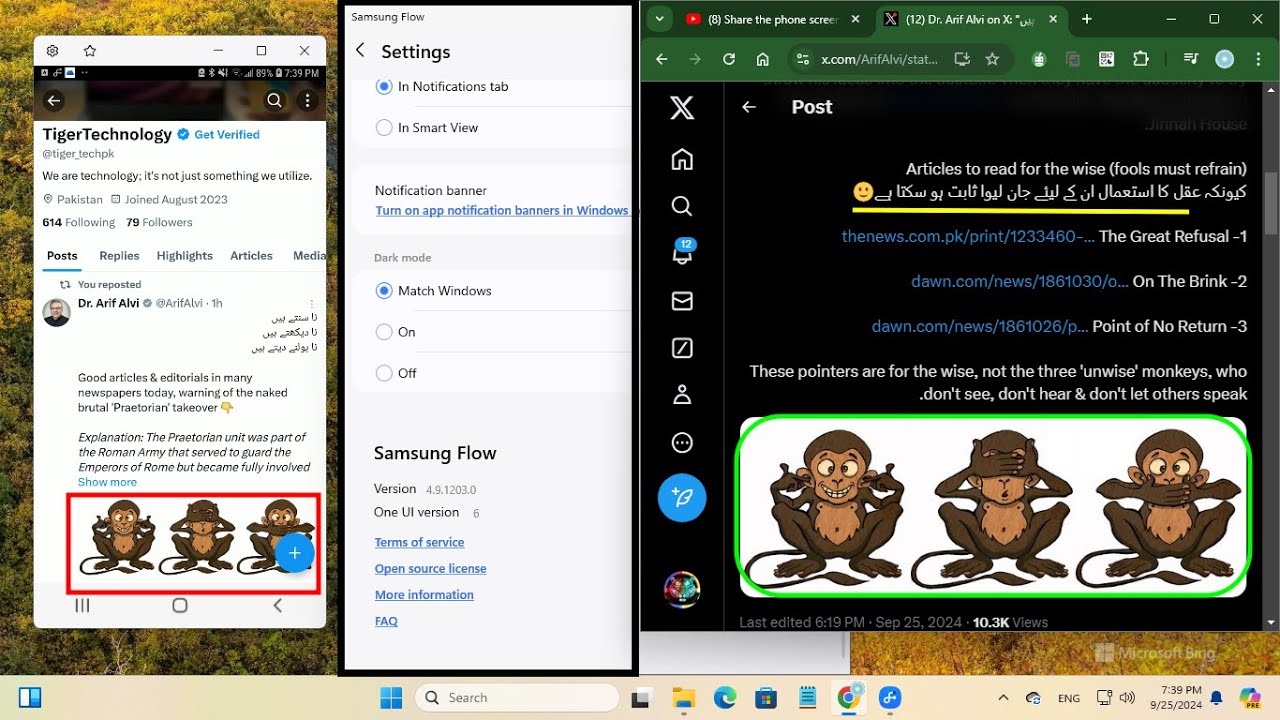This screenshot has height=720, width=1280.
Task: Click the Chrome home button
Action: (x=762, y=59)
